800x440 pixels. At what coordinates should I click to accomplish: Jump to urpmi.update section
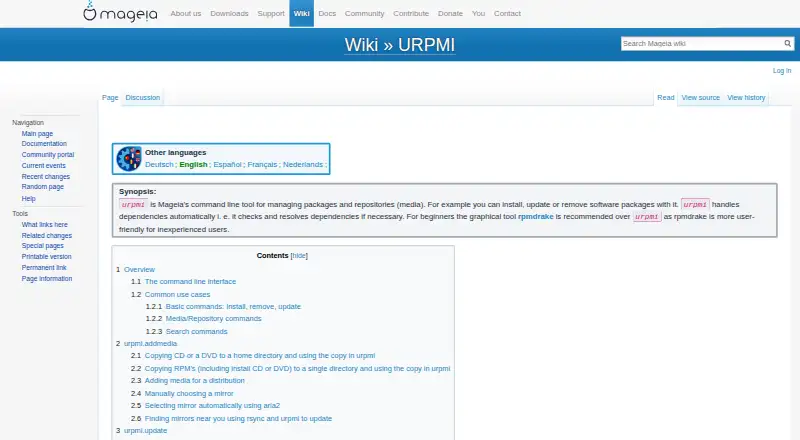click(145, 431)
